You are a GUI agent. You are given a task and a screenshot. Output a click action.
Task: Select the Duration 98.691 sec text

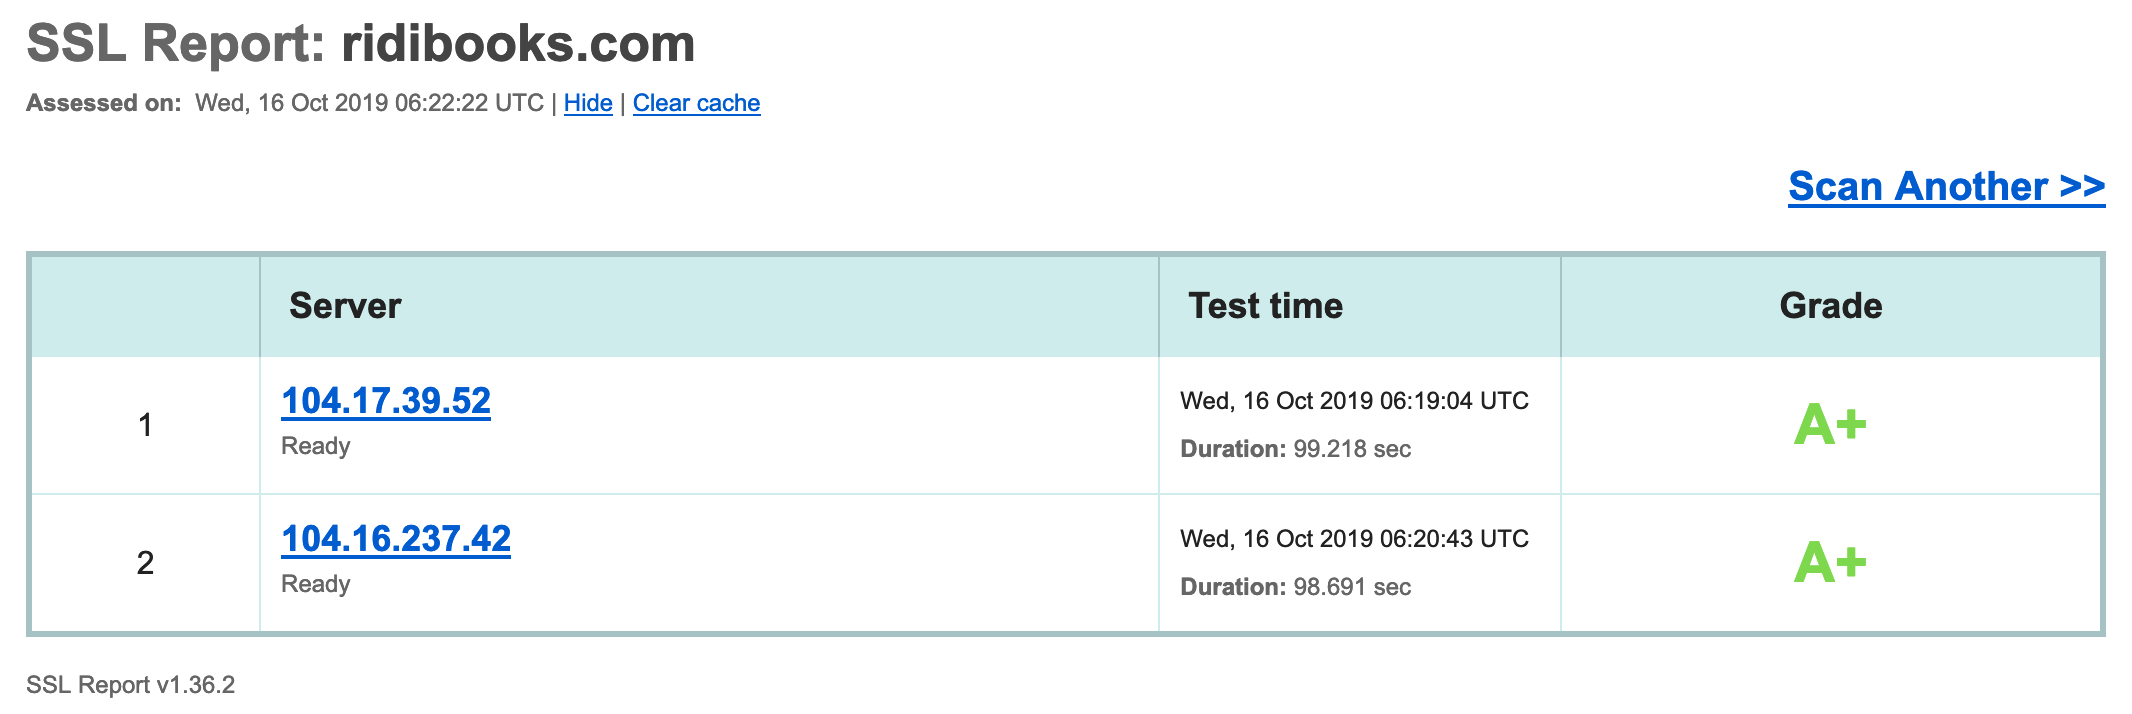(1296, 587)
